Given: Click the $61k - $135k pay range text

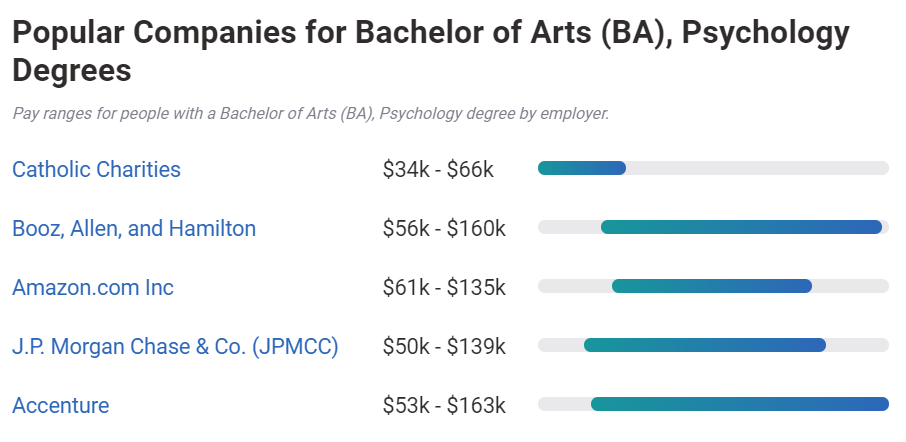Looking at the screenshot, I should 444,288.
